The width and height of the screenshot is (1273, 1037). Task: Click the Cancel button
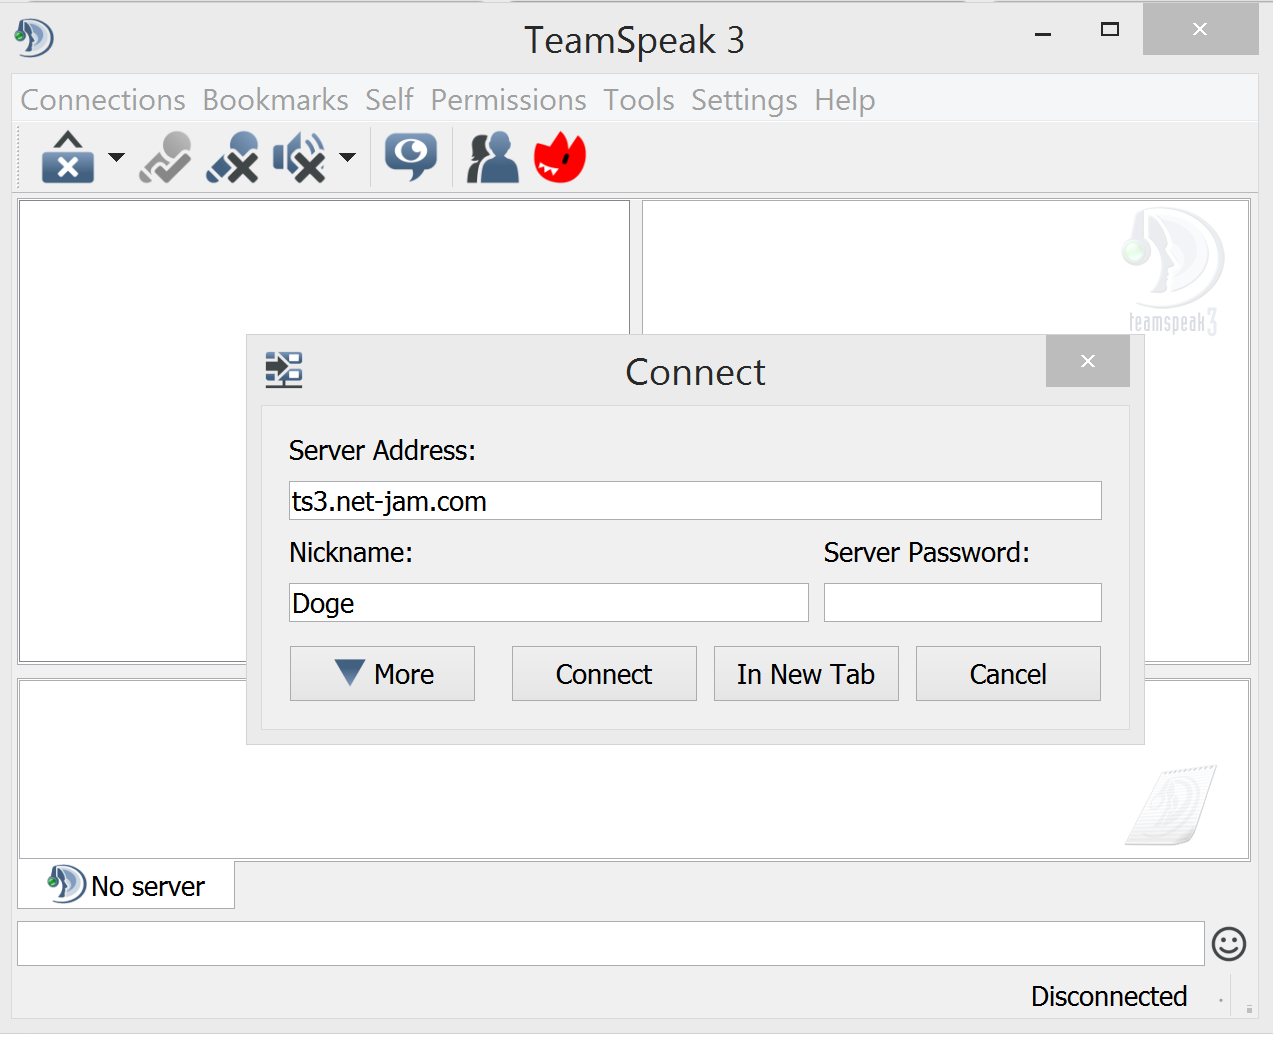tap(1008, 674)
